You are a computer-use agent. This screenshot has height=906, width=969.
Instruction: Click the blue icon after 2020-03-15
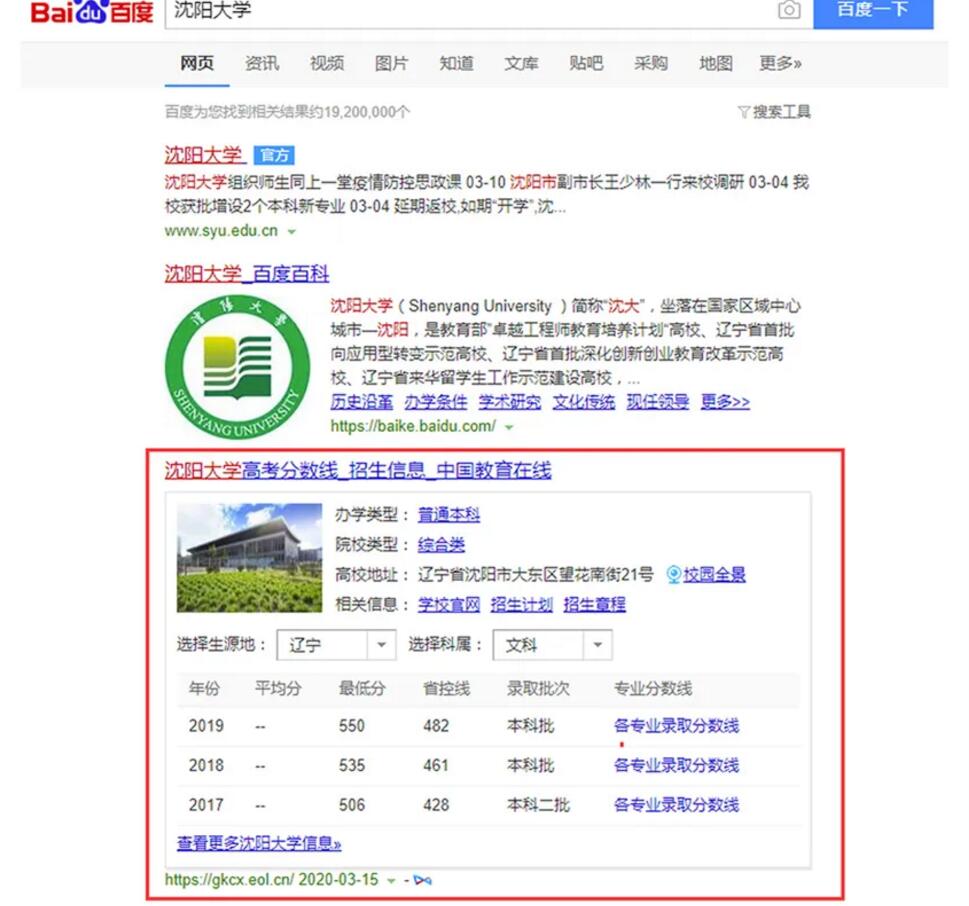point(423,880)
